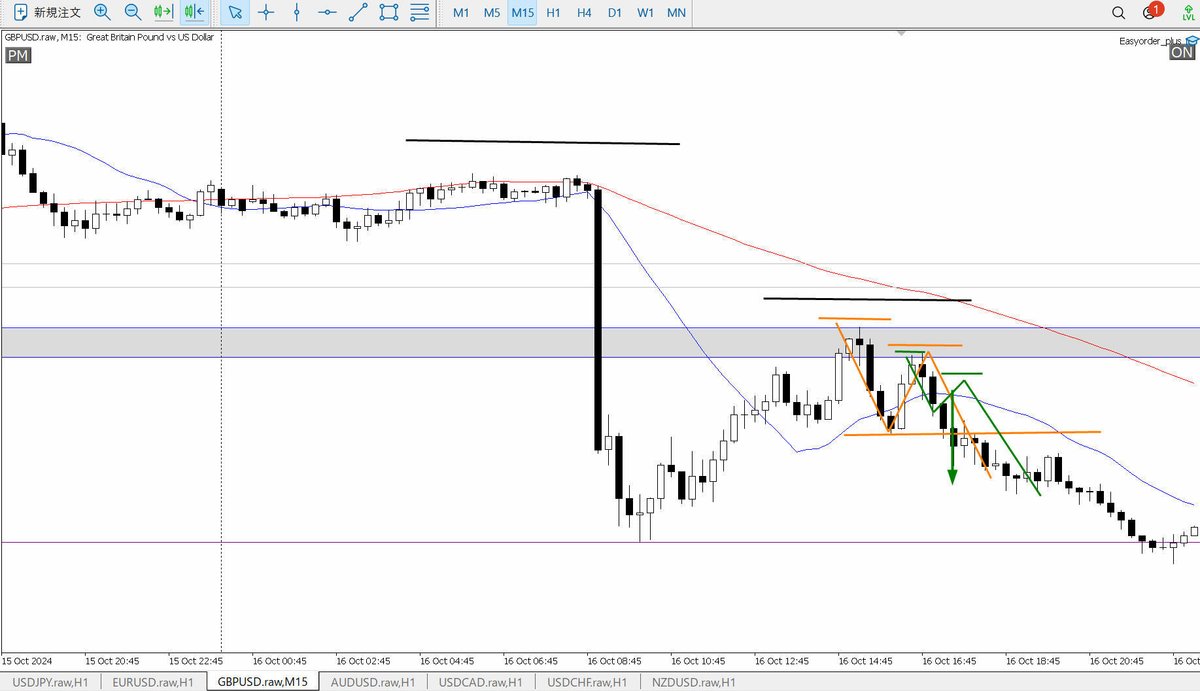Open the search magnifier icon

click(x=1119, y=12)
